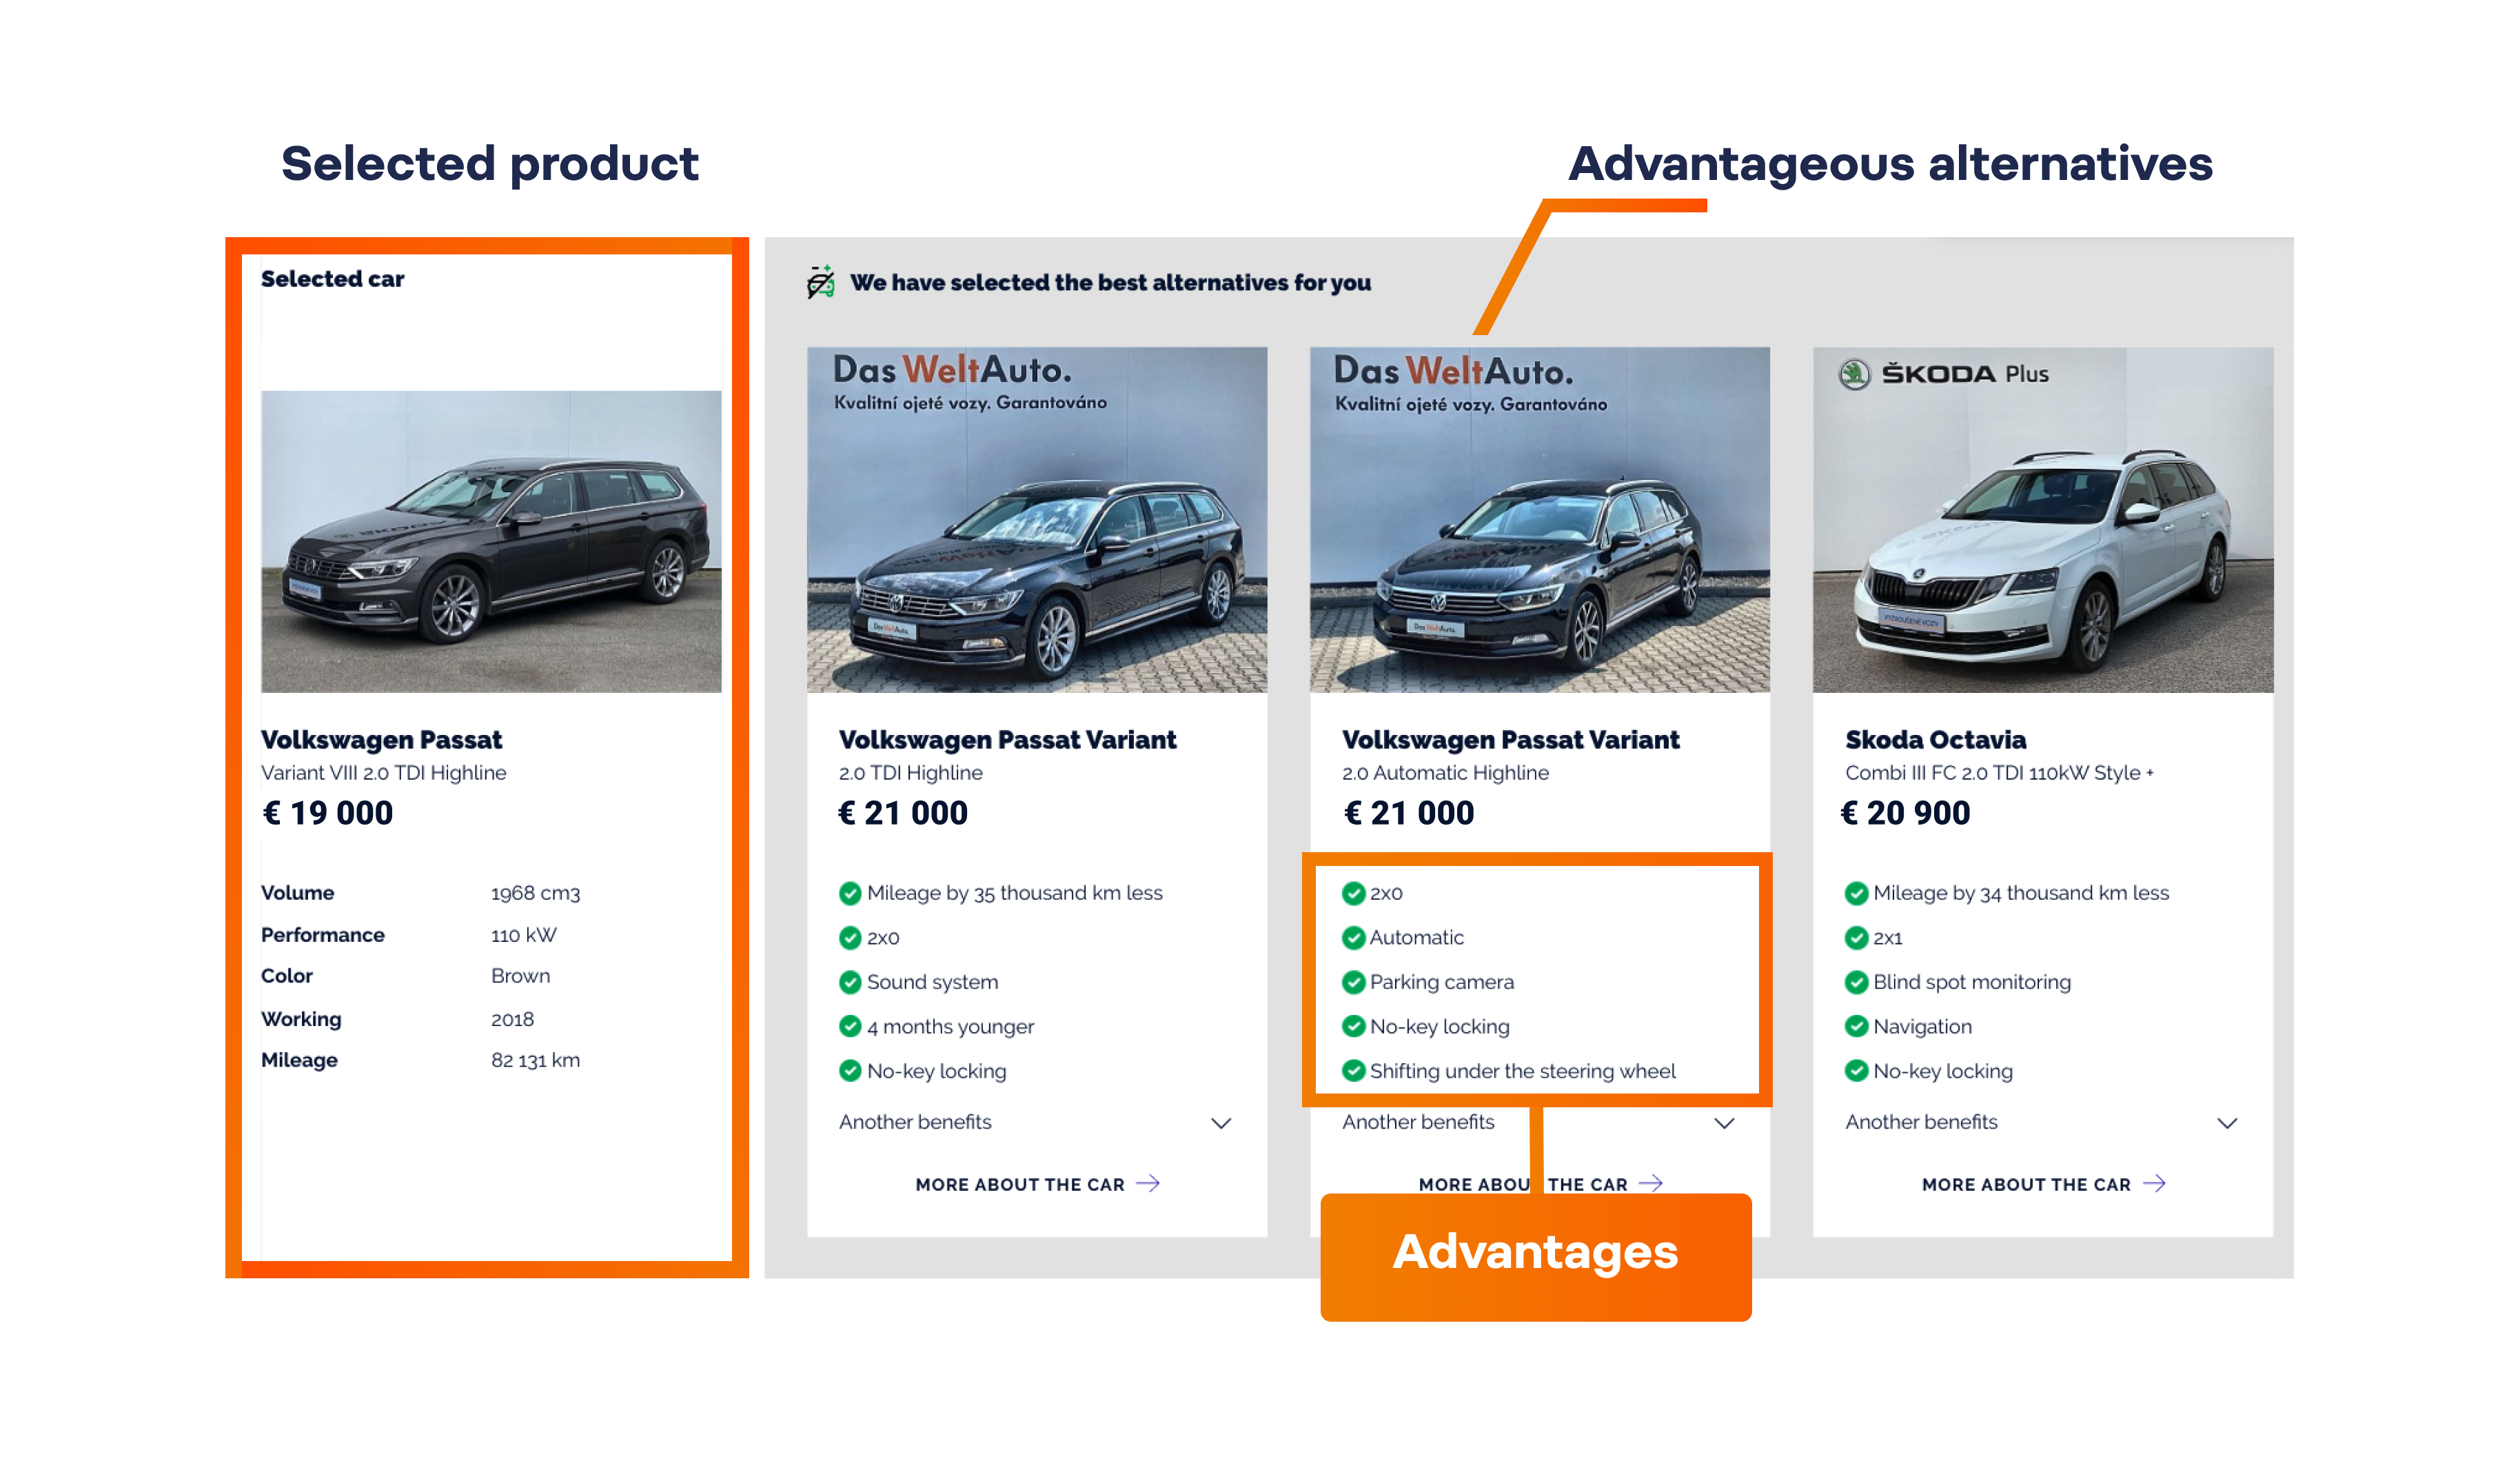Click green check beside Parking camera
2520x1461 pixels.
[1353, 982]
